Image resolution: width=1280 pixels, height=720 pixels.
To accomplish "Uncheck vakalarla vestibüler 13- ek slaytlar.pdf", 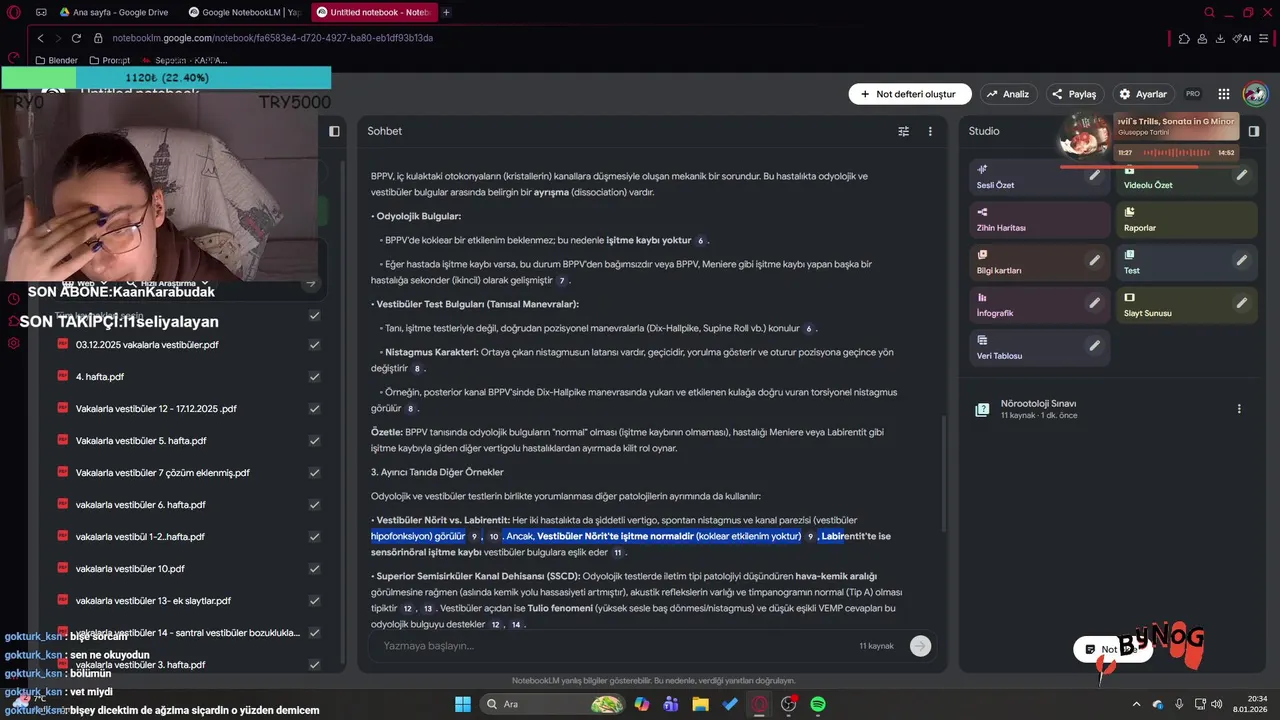I will [x=314, y=601].
